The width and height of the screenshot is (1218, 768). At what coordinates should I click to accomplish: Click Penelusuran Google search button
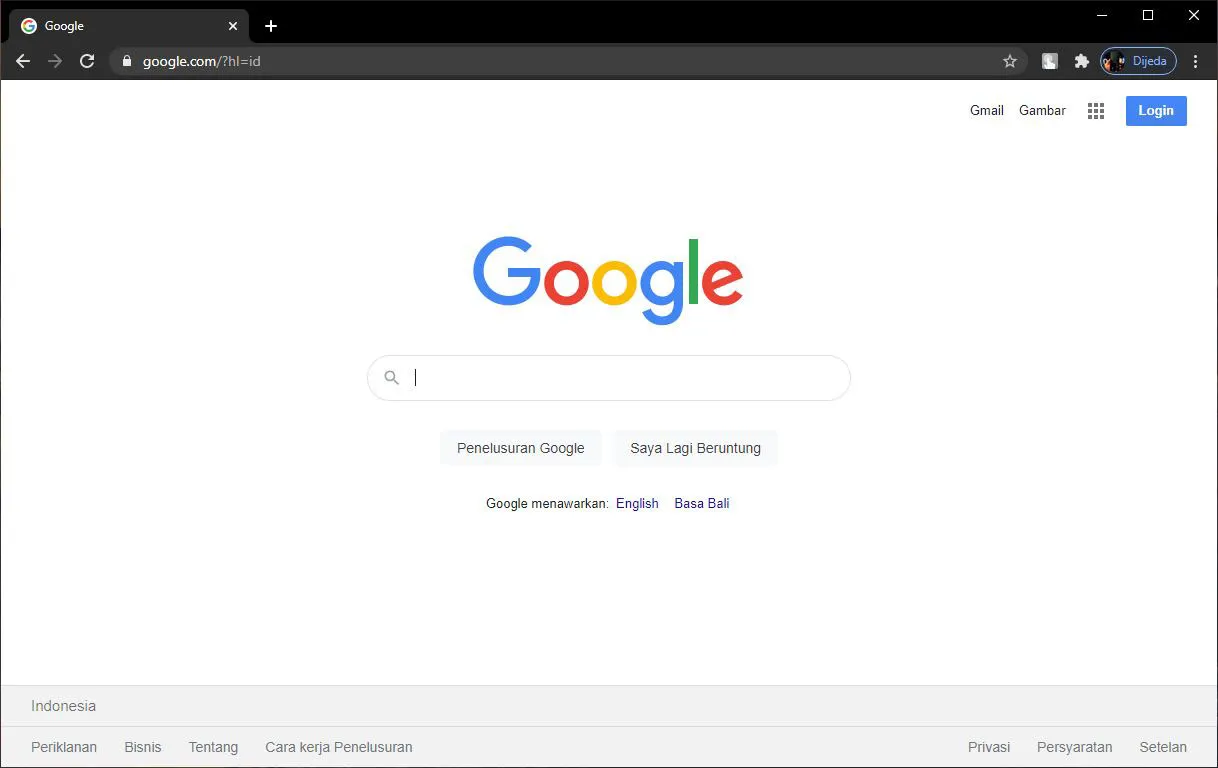[520, 447]
